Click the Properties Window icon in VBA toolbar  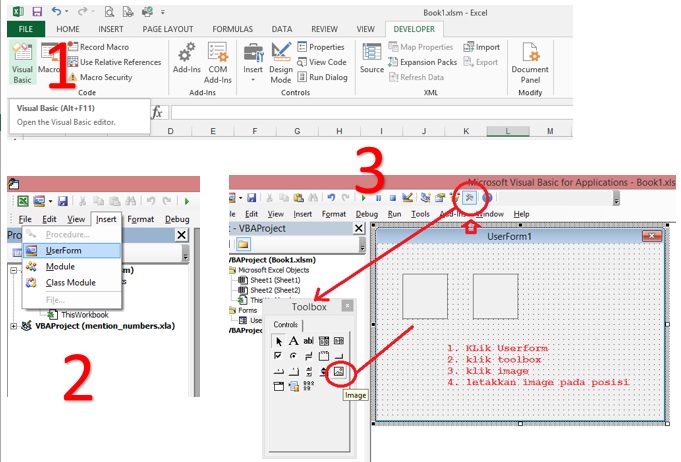[440, 198]
